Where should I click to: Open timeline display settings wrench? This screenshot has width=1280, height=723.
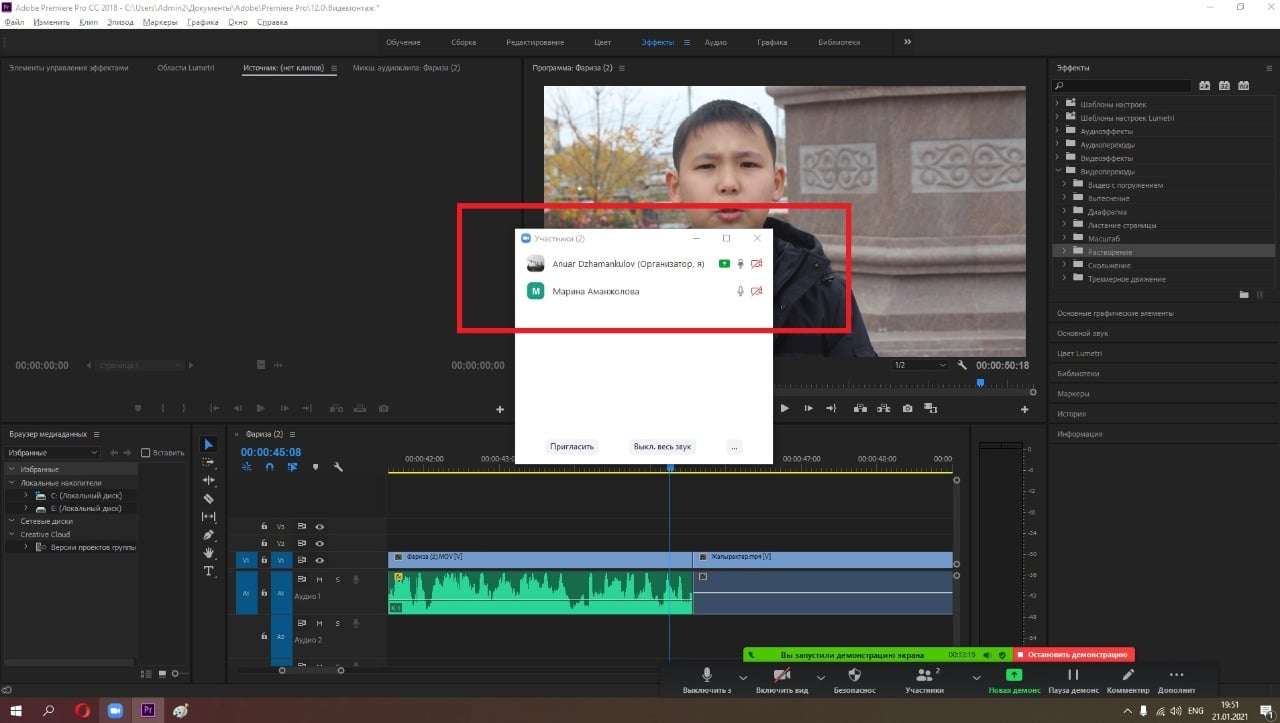[338, 467]
